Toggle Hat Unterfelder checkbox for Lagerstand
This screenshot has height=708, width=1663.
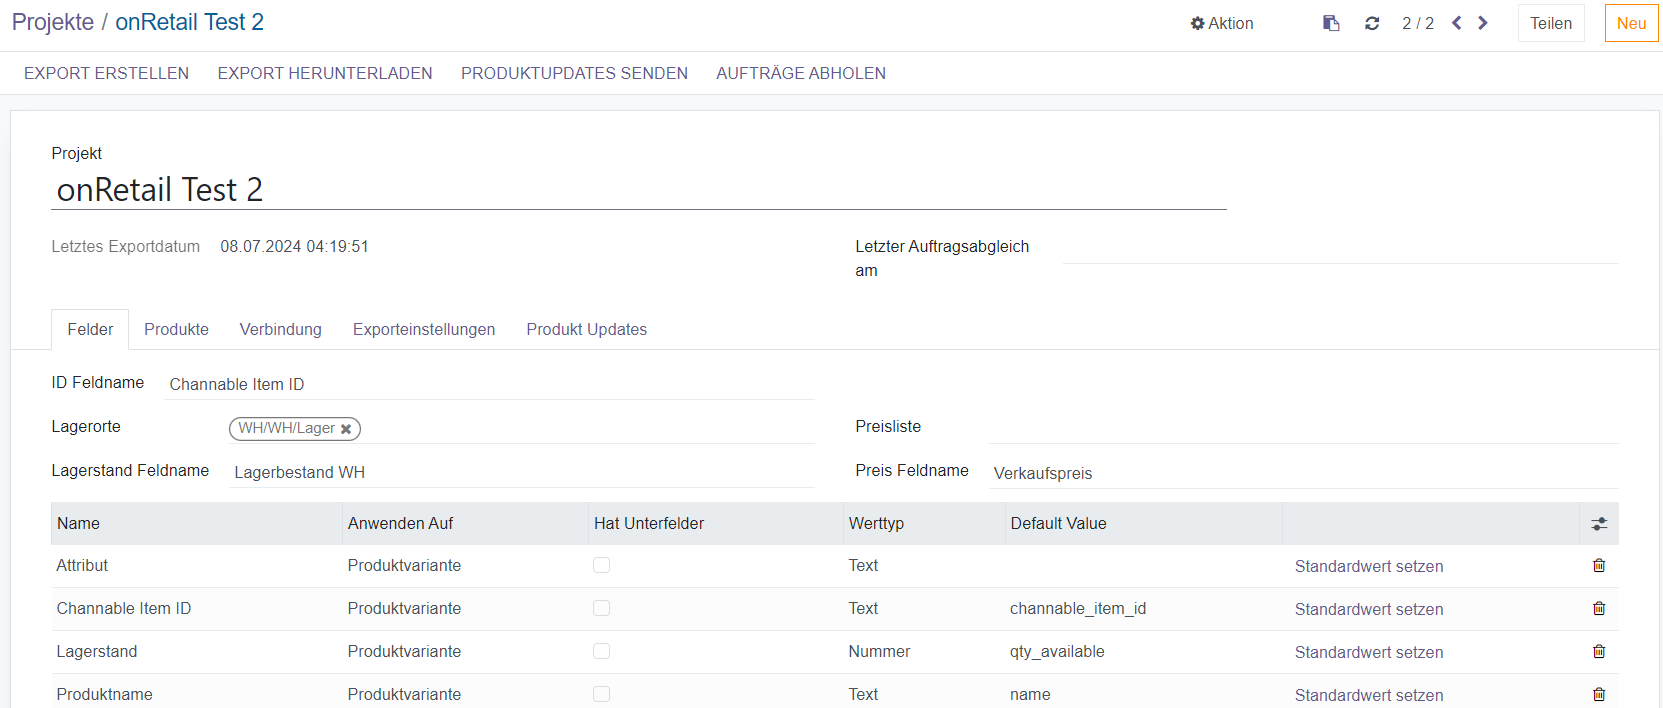[601, 652]
